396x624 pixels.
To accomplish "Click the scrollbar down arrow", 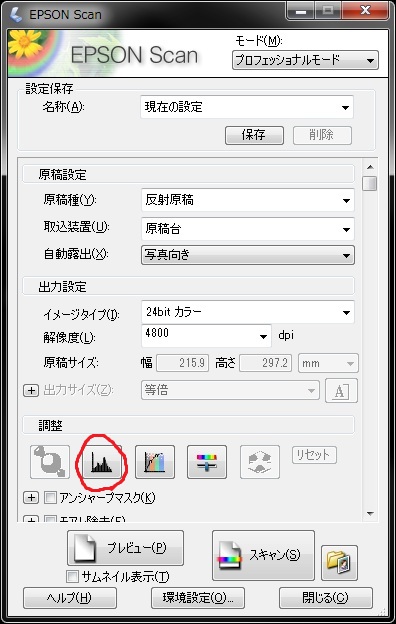I will pyautogui.click(x=370, y=514).
